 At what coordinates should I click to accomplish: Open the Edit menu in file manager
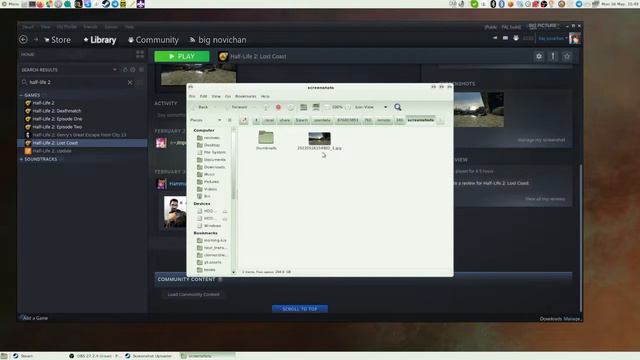(203, 96)
